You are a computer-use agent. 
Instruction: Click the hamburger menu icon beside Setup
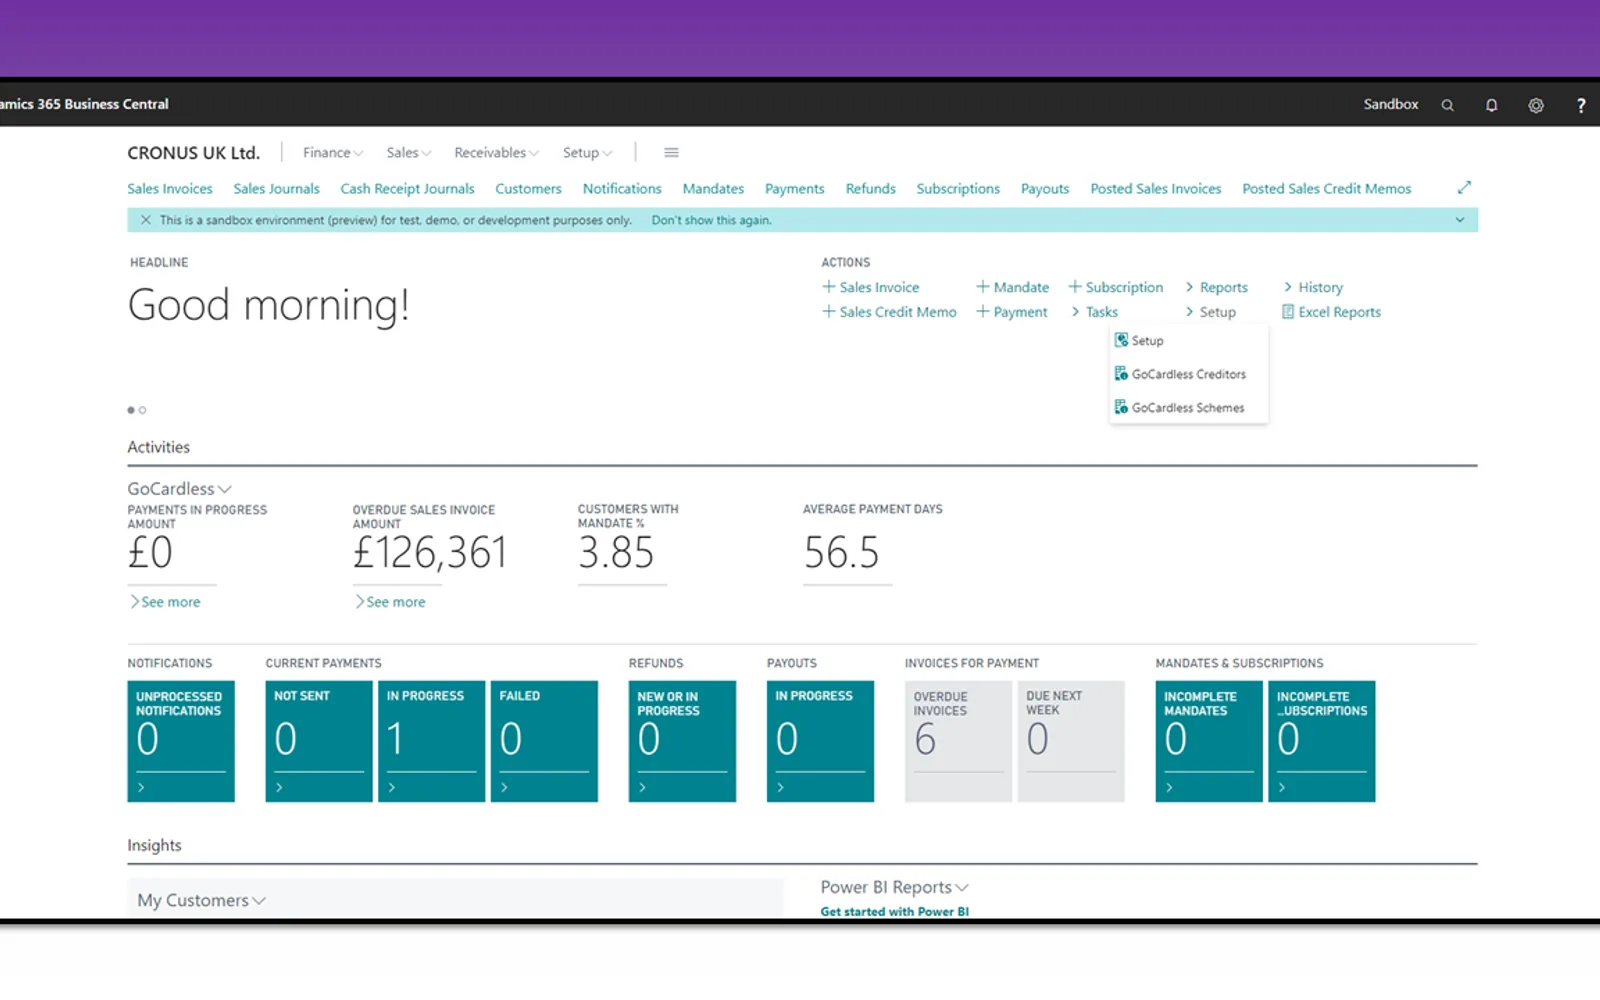click(671, 153)
